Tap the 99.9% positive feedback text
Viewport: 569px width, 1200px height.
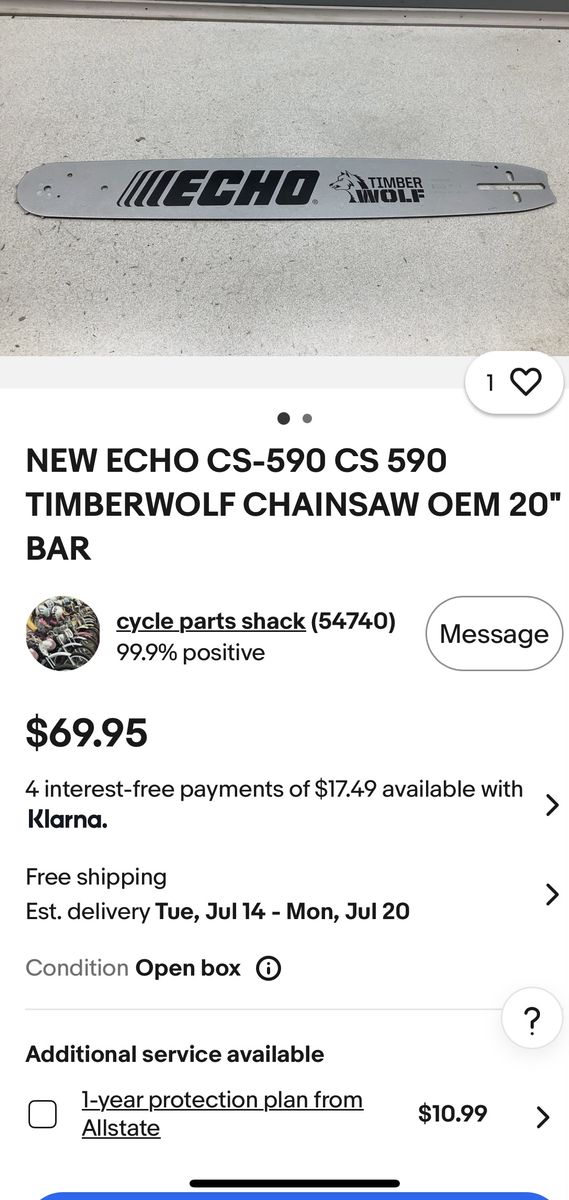190,653
